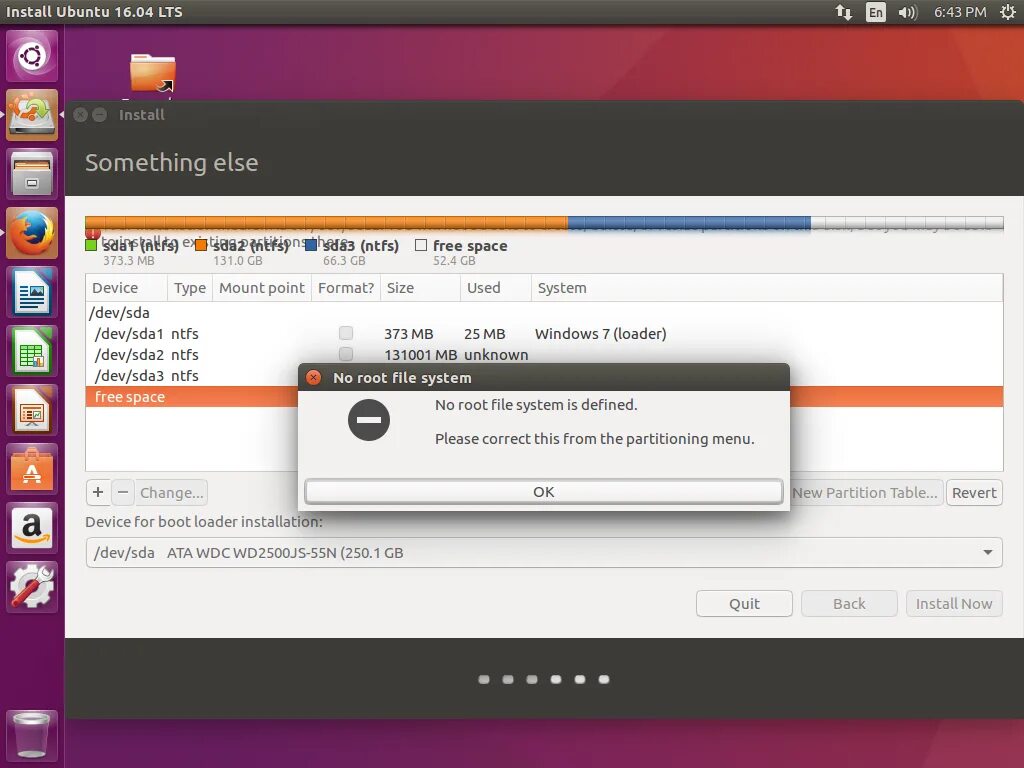This screenshot has height=768, width=1024.
Task: Open the Ubuntu Dash search launcher
Action: (32, 56)
